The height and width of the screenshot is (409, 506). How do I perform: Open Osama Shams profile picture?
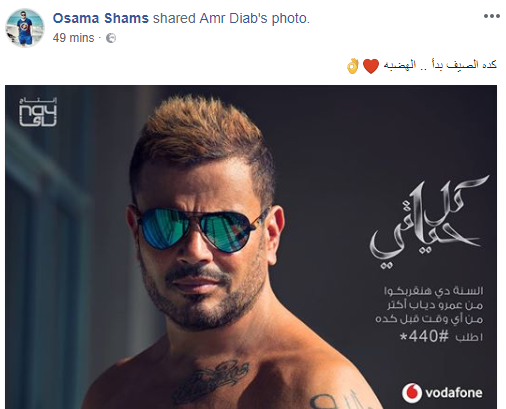[x=25, y=28]
